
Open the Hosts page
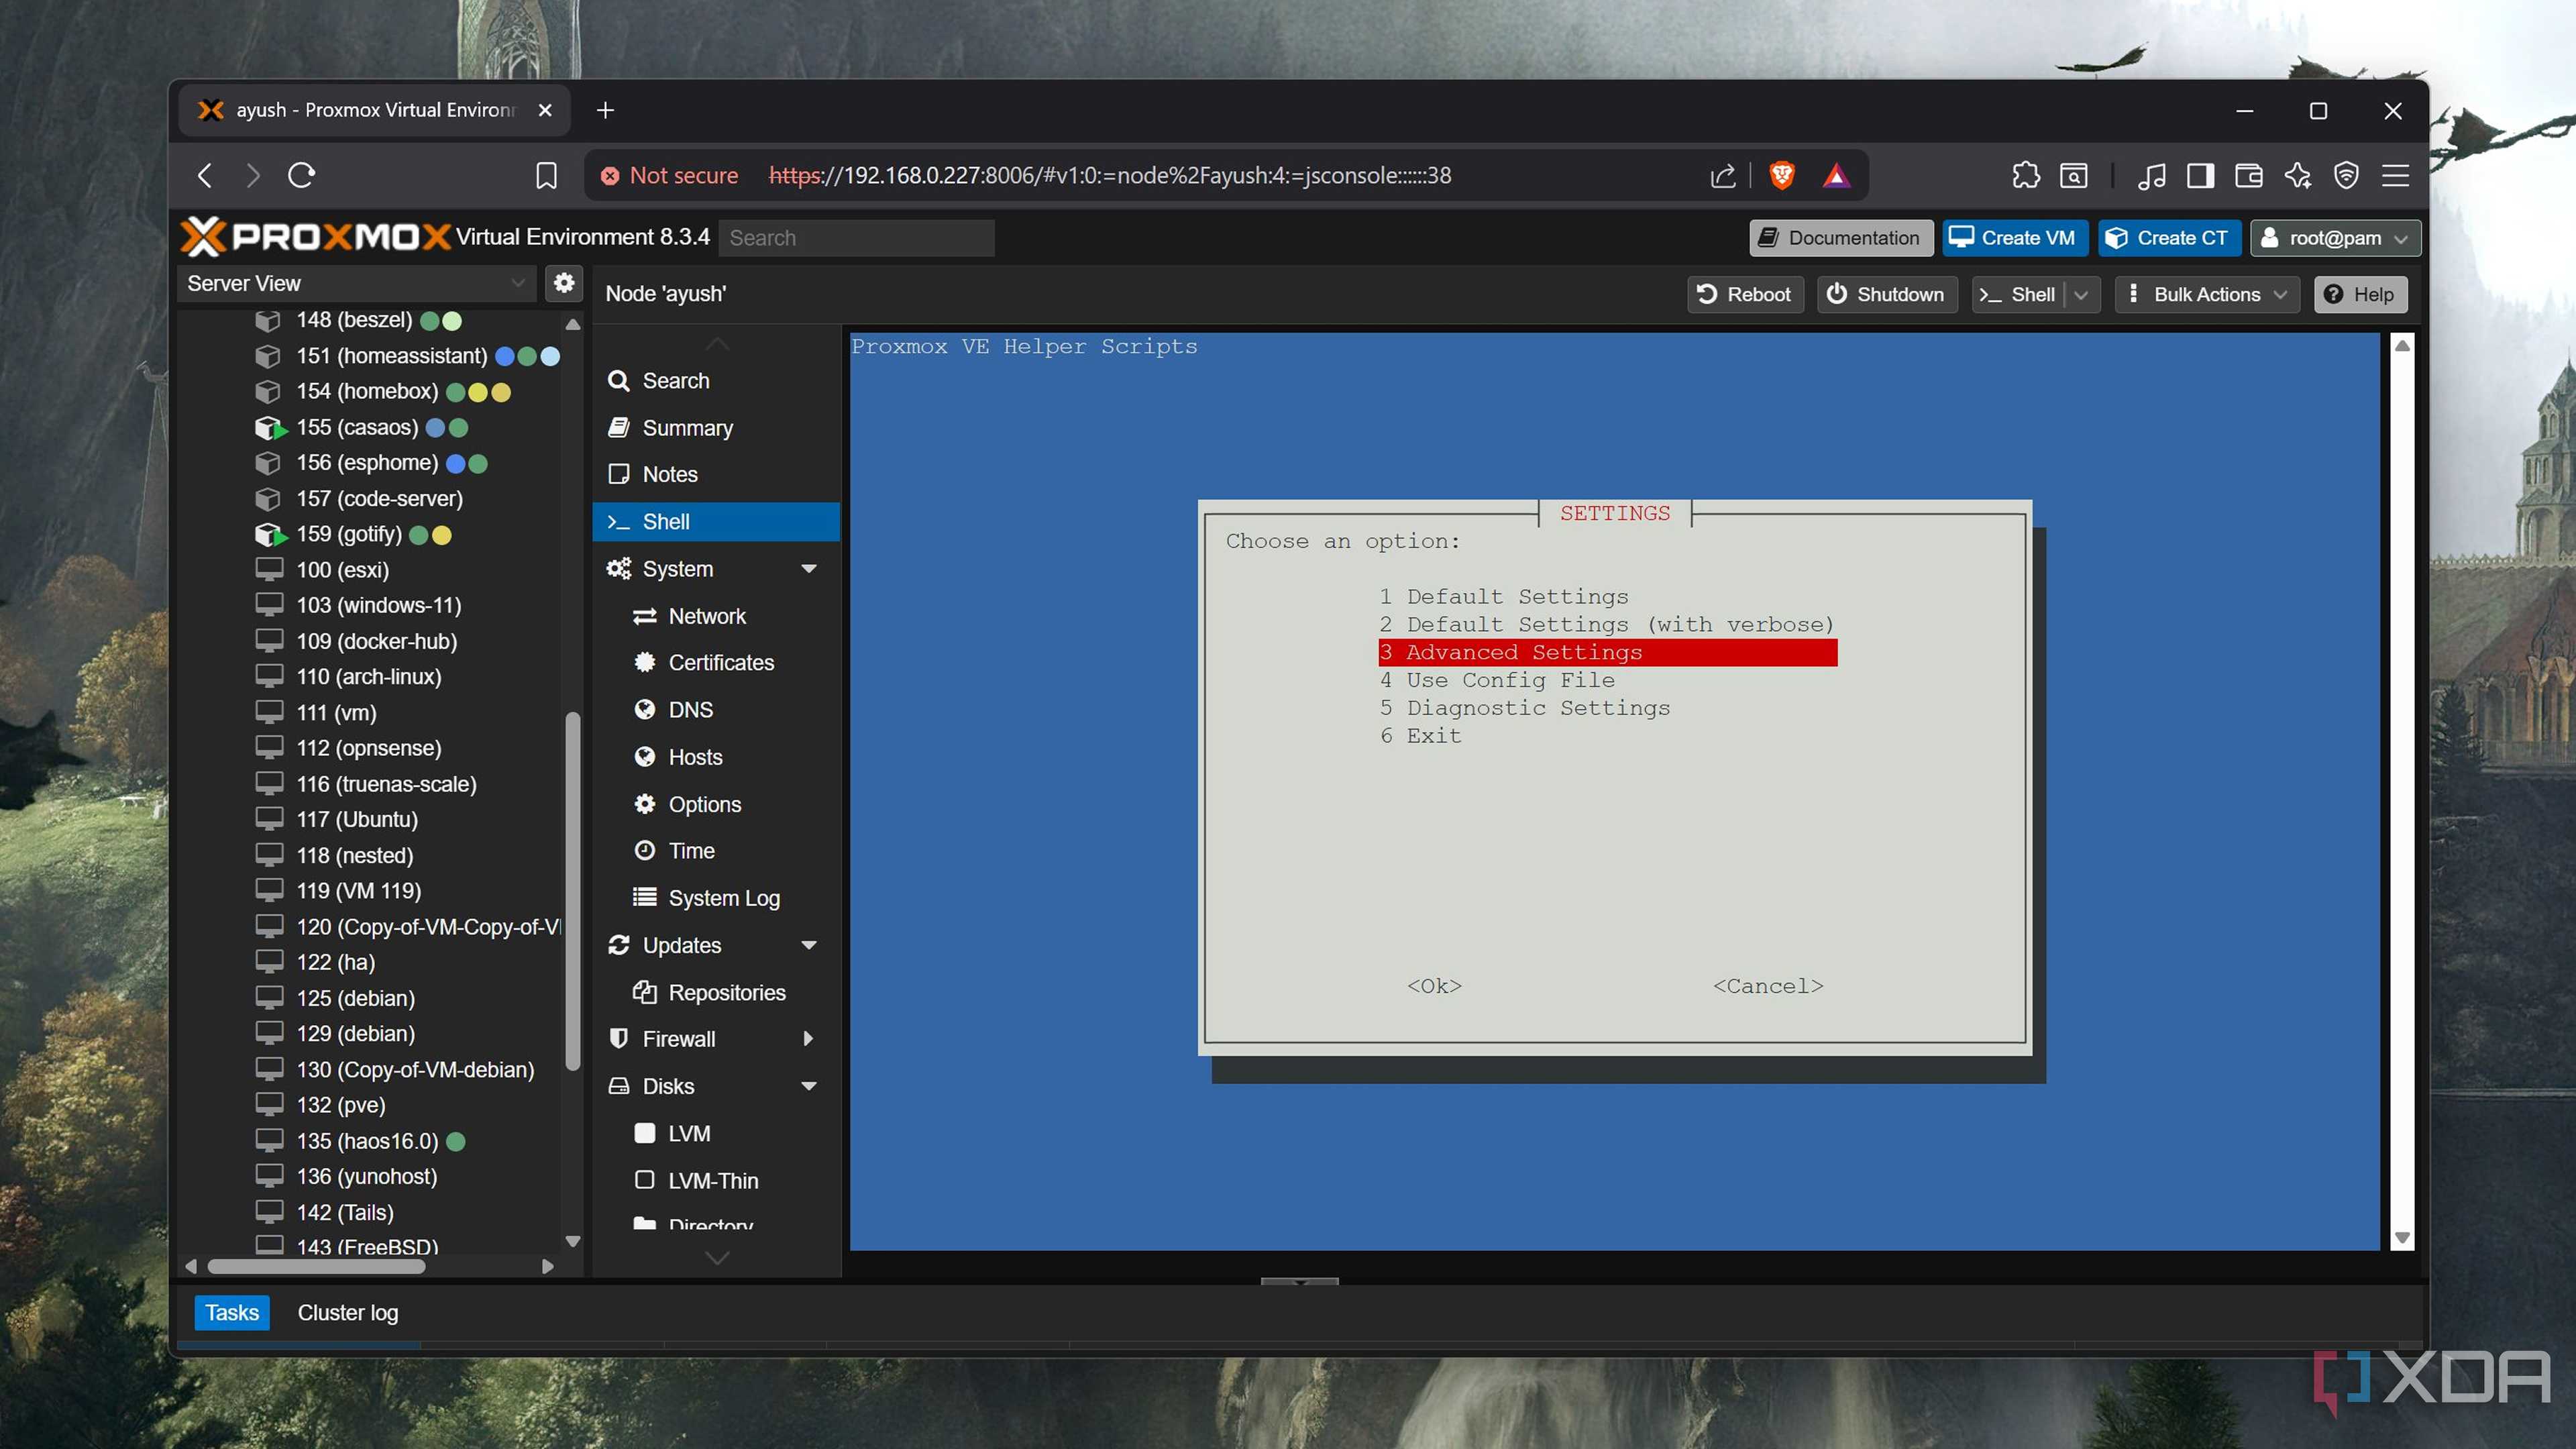(x=716, y=757)
